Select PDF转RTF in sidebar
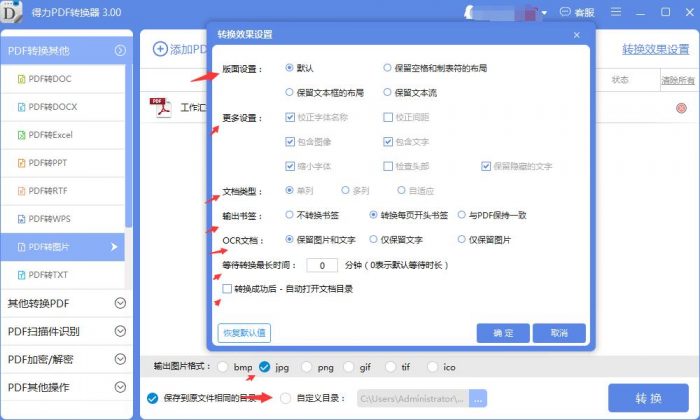 click(63, 191)
